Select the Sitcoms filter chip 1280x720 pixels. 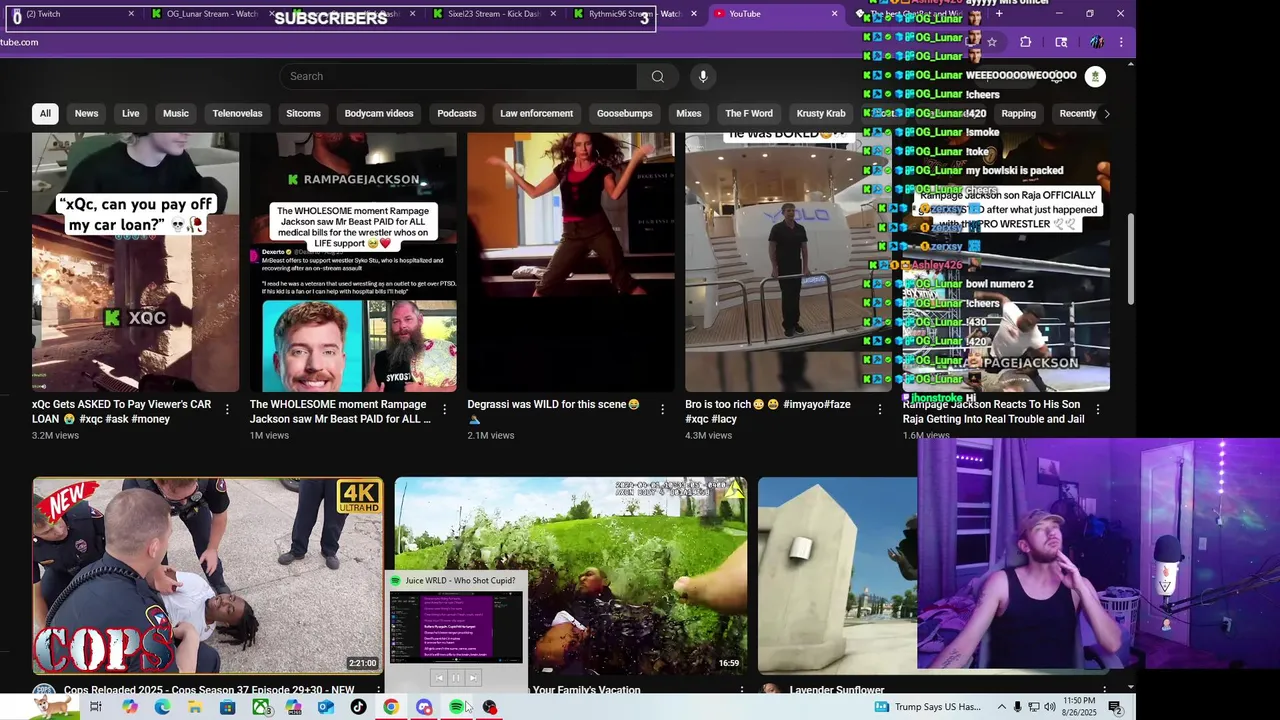pos(303,113)
